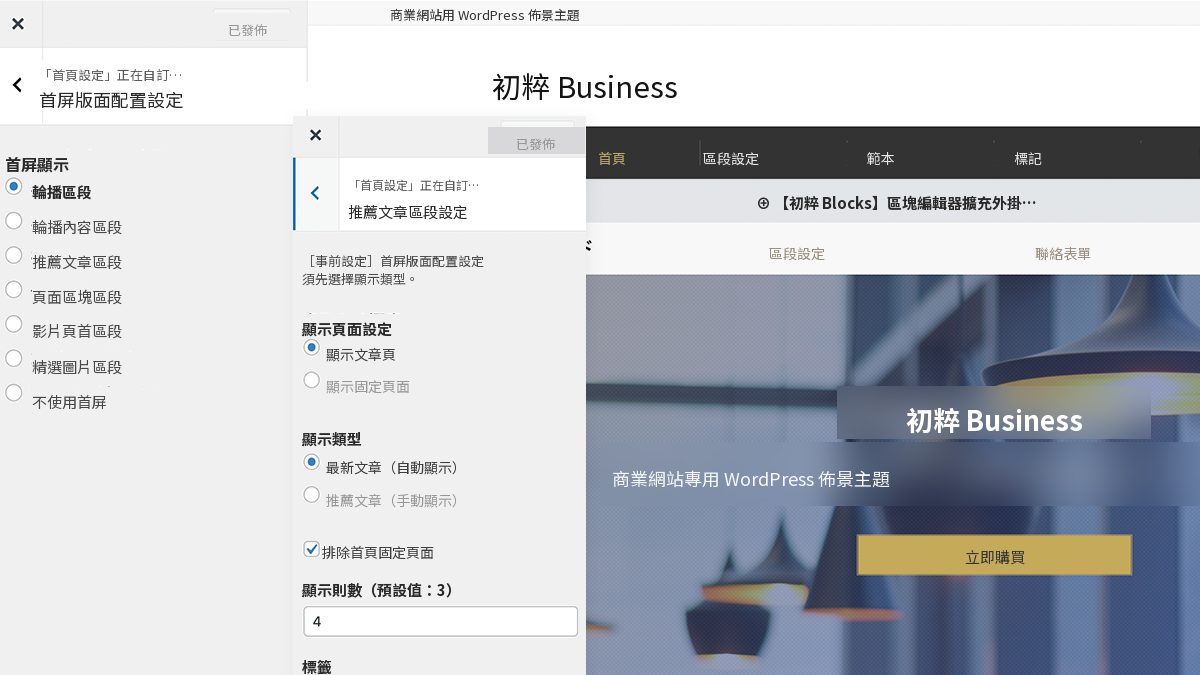Viewport: 1200px width, 675px height.
Task: Go back from 推薦文章區段設定 panel
Action: (315, 193)
